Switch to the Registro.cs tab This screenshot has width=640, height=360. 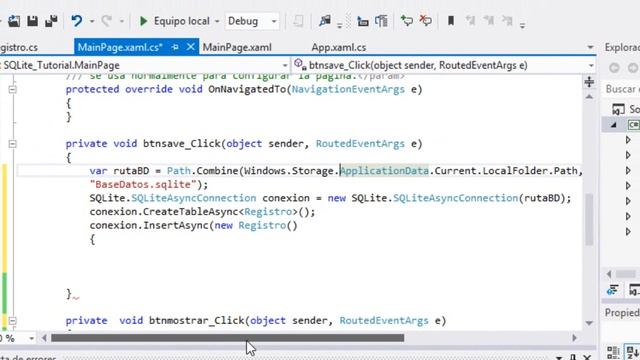click(x=19, y=47)
